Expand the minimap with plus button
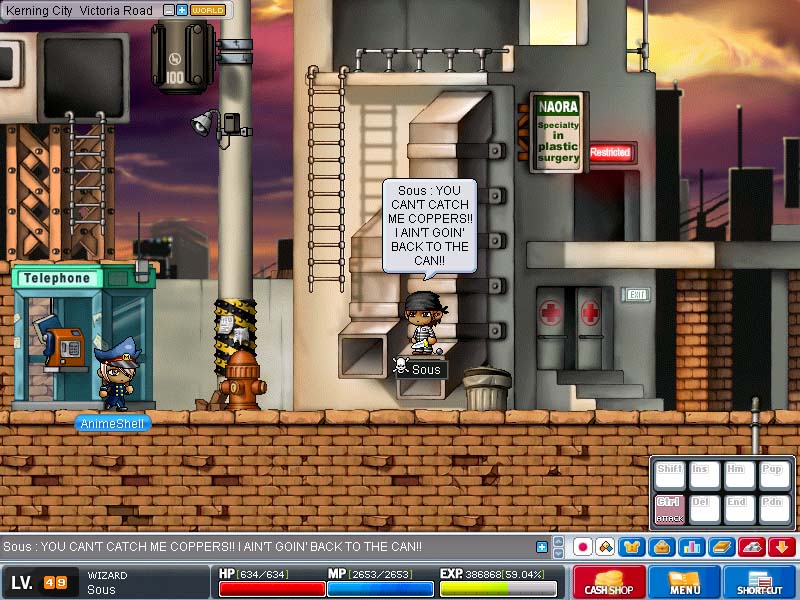The height and width of the screenshot is (600, 800). [182, 10]
